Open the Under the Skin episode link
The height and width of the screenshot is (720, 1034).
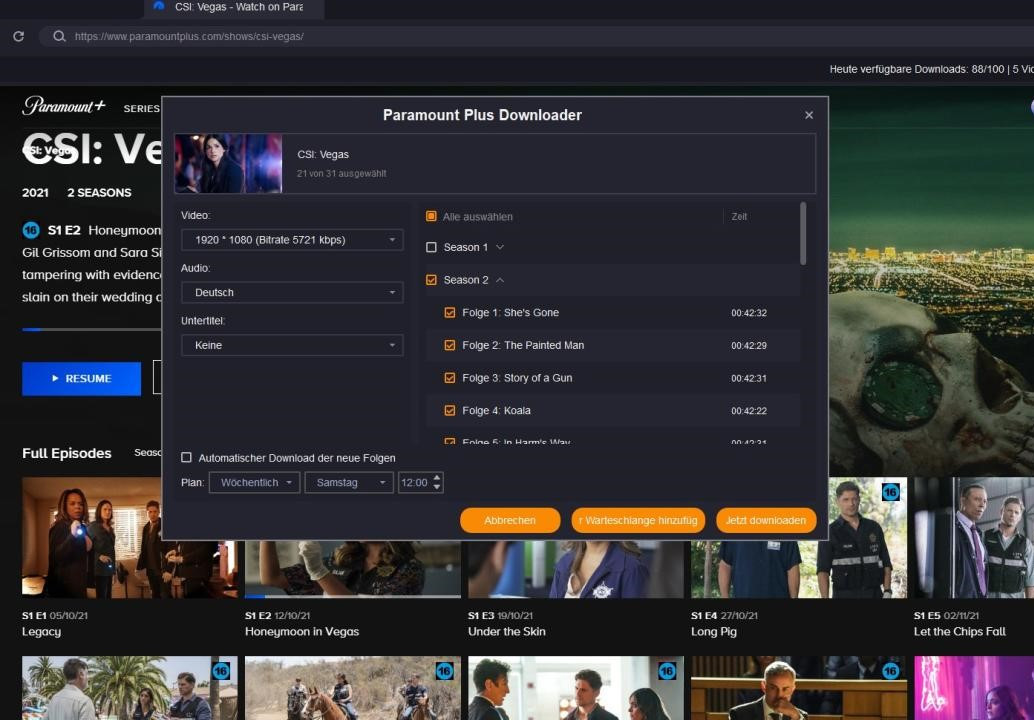click(506, 632)
